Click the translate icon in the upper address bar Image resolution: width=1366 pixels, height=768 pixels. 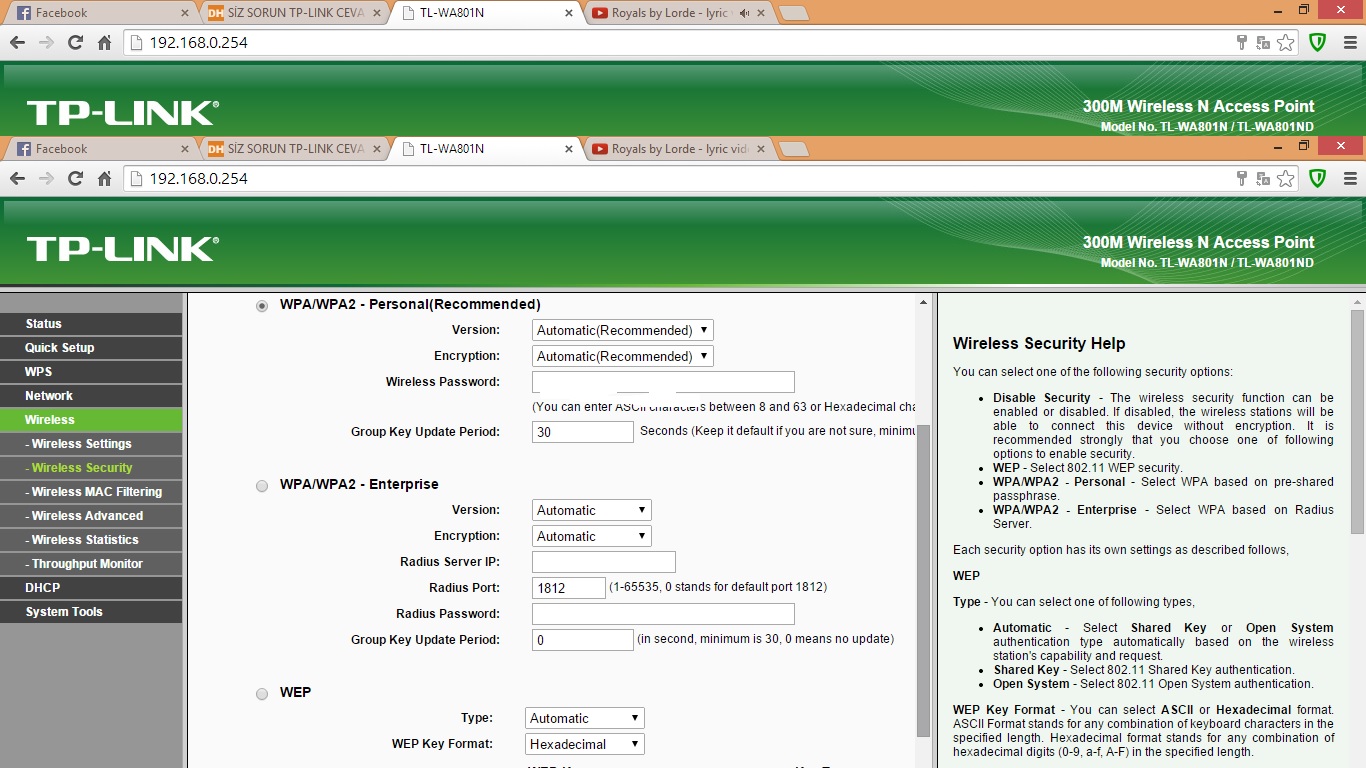pos(1264,43)
